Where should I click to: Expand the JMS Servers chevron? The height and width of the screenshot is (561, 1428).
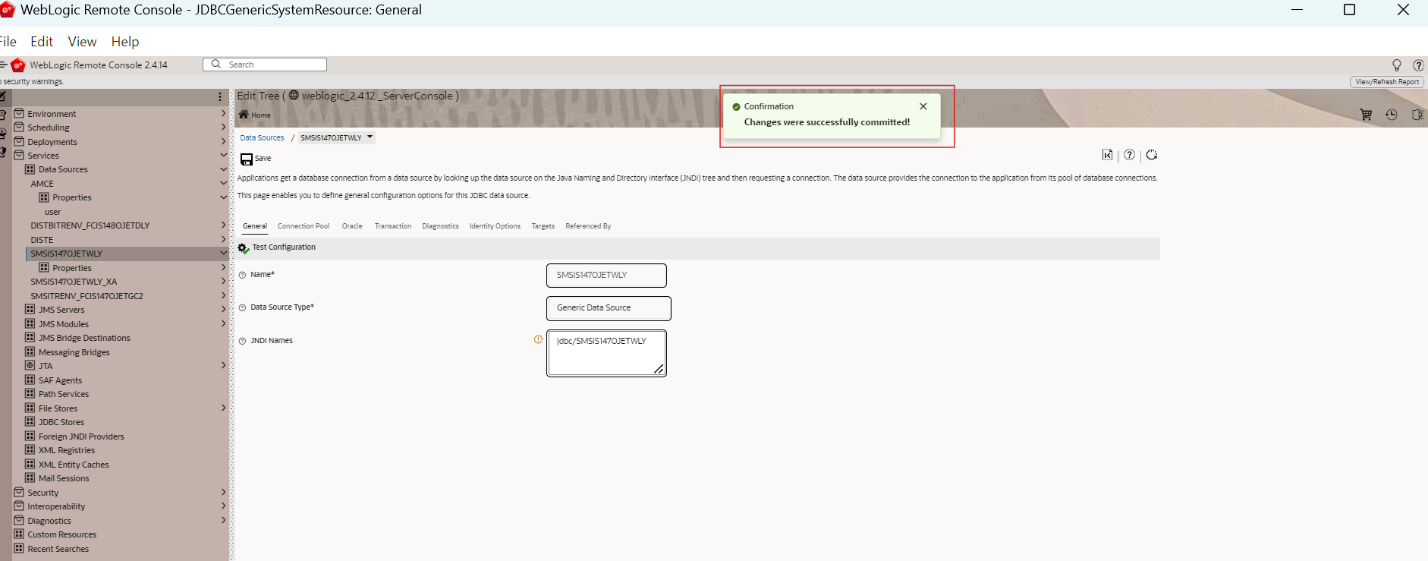(223, 310)
